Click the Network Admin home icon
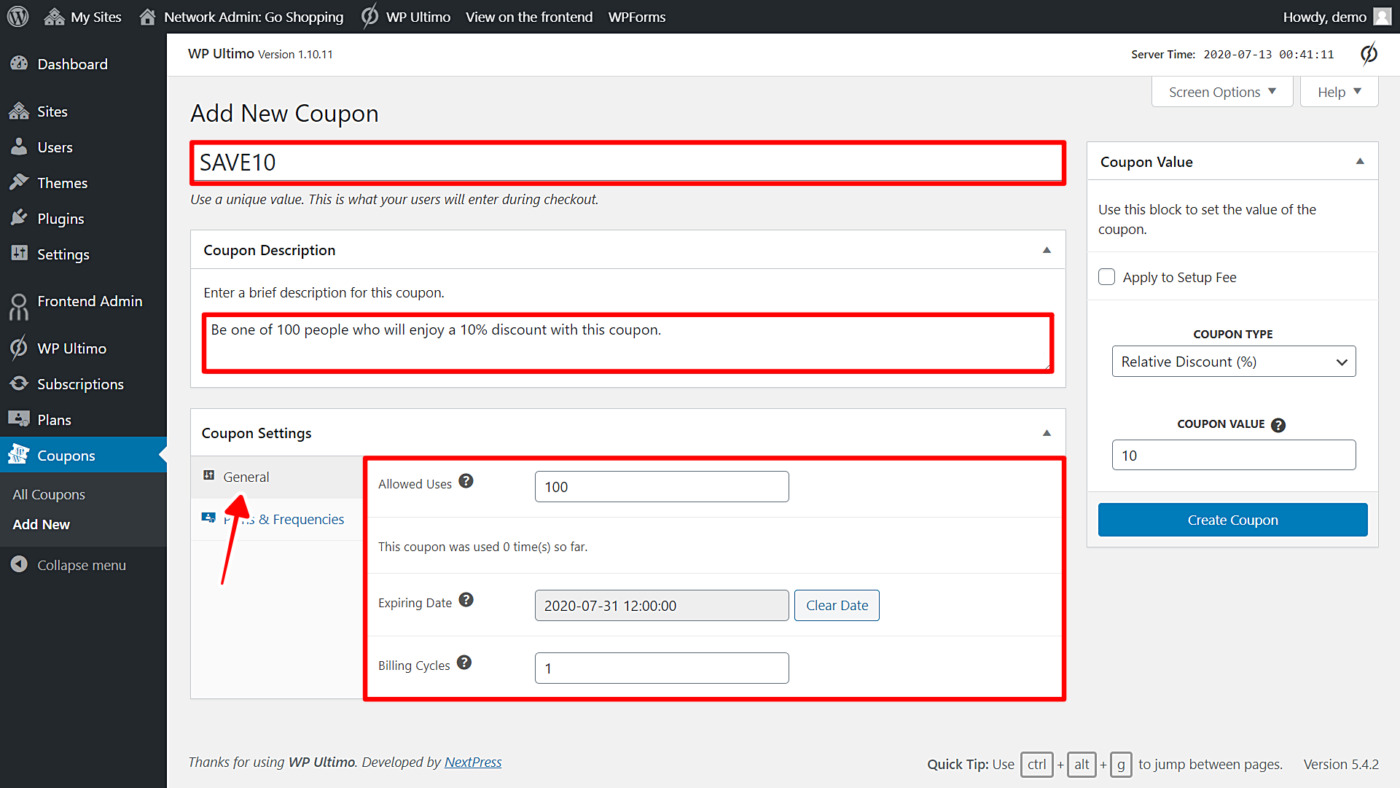The width and height of the screenshot is (1400, 788). (x=148, y=17)
